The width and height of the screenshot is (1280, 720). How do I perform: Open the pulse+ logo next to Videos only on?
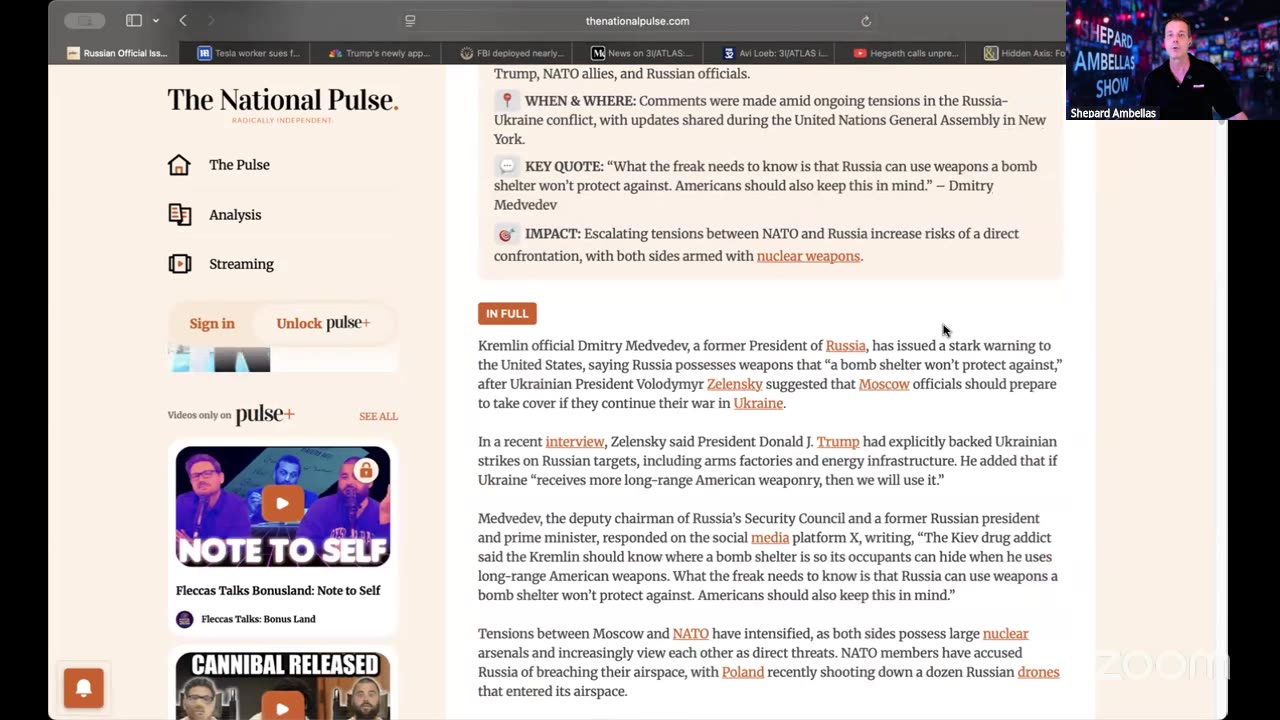coord(265,415)
